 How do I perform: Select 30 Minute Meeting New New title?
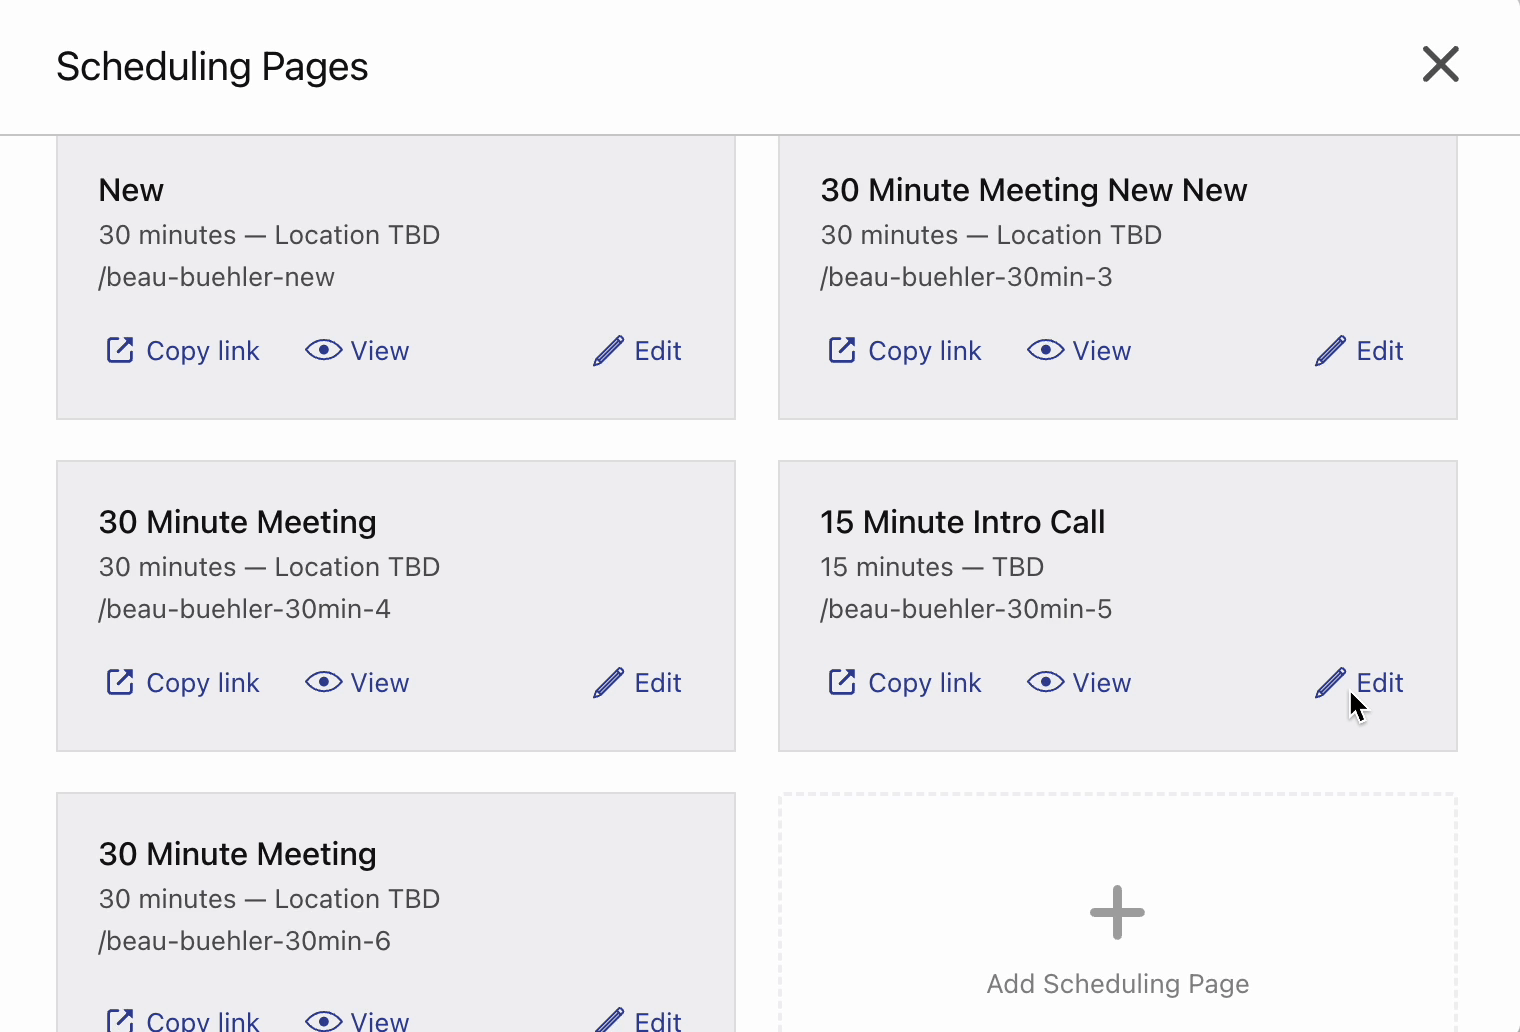pyautogui.click(x=1034, y=190)
